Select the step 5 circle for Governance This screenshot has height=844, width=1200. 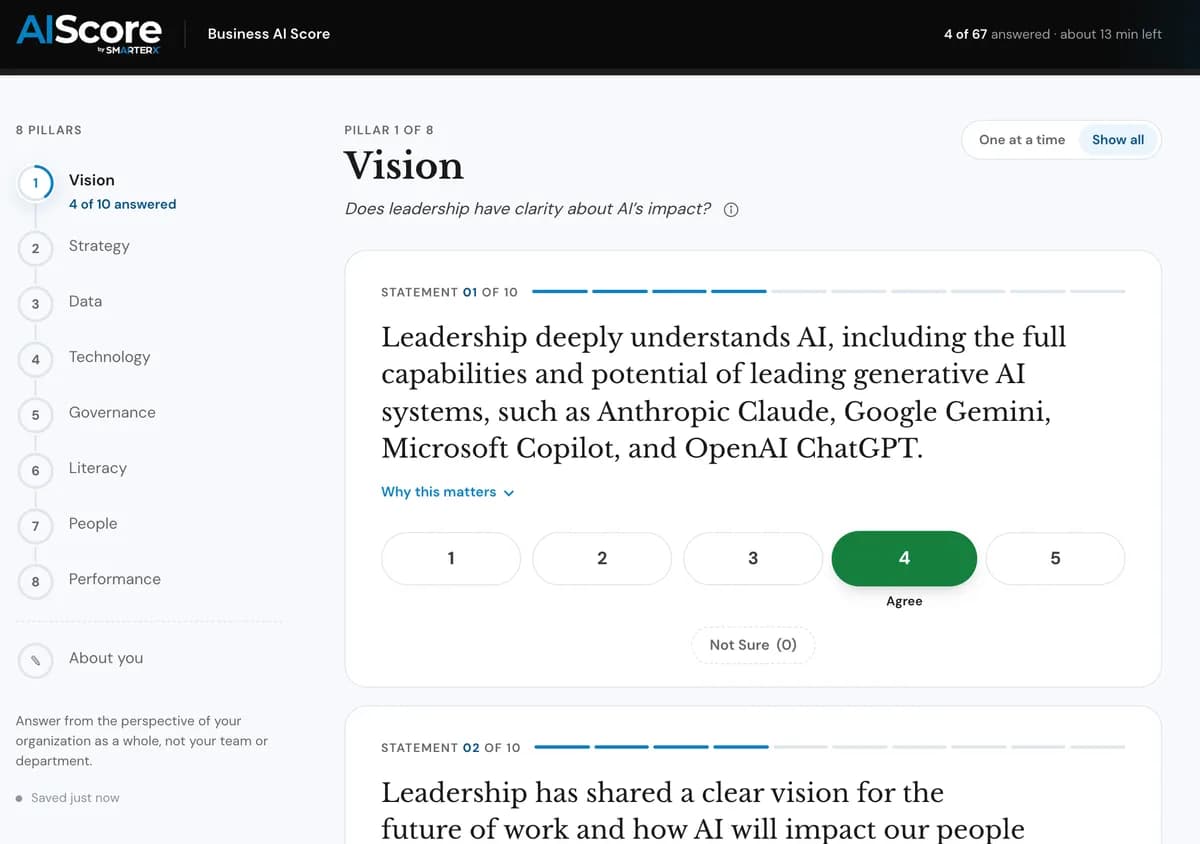pyautogui.click(x=35, y=415)
